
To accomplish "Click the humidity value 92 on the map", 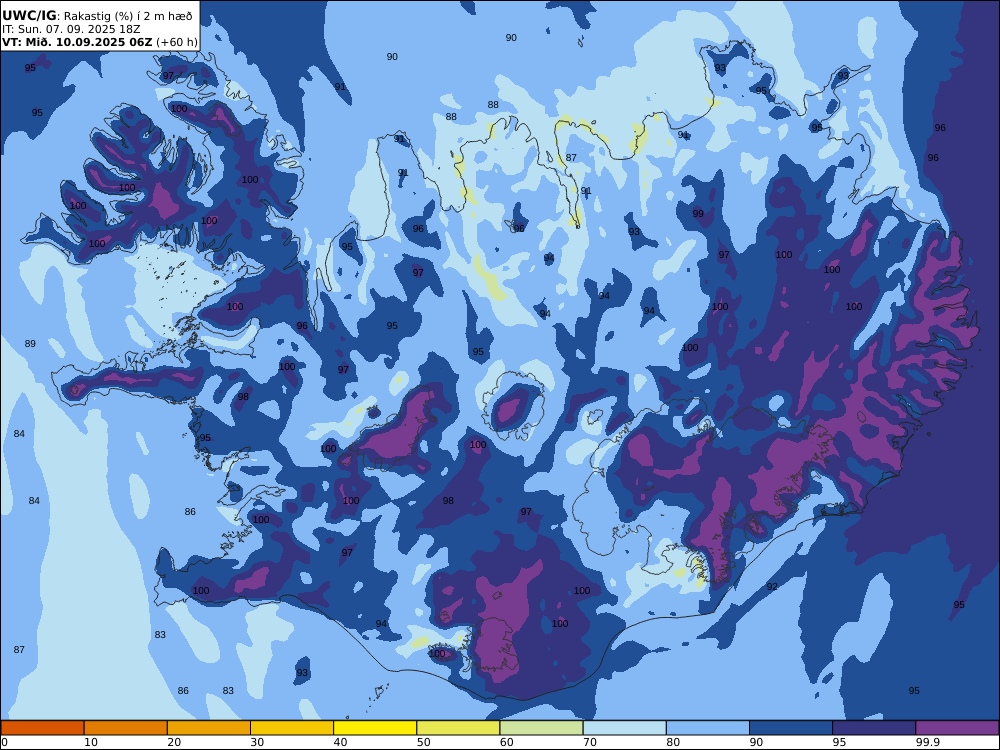I will pos(772,586).
